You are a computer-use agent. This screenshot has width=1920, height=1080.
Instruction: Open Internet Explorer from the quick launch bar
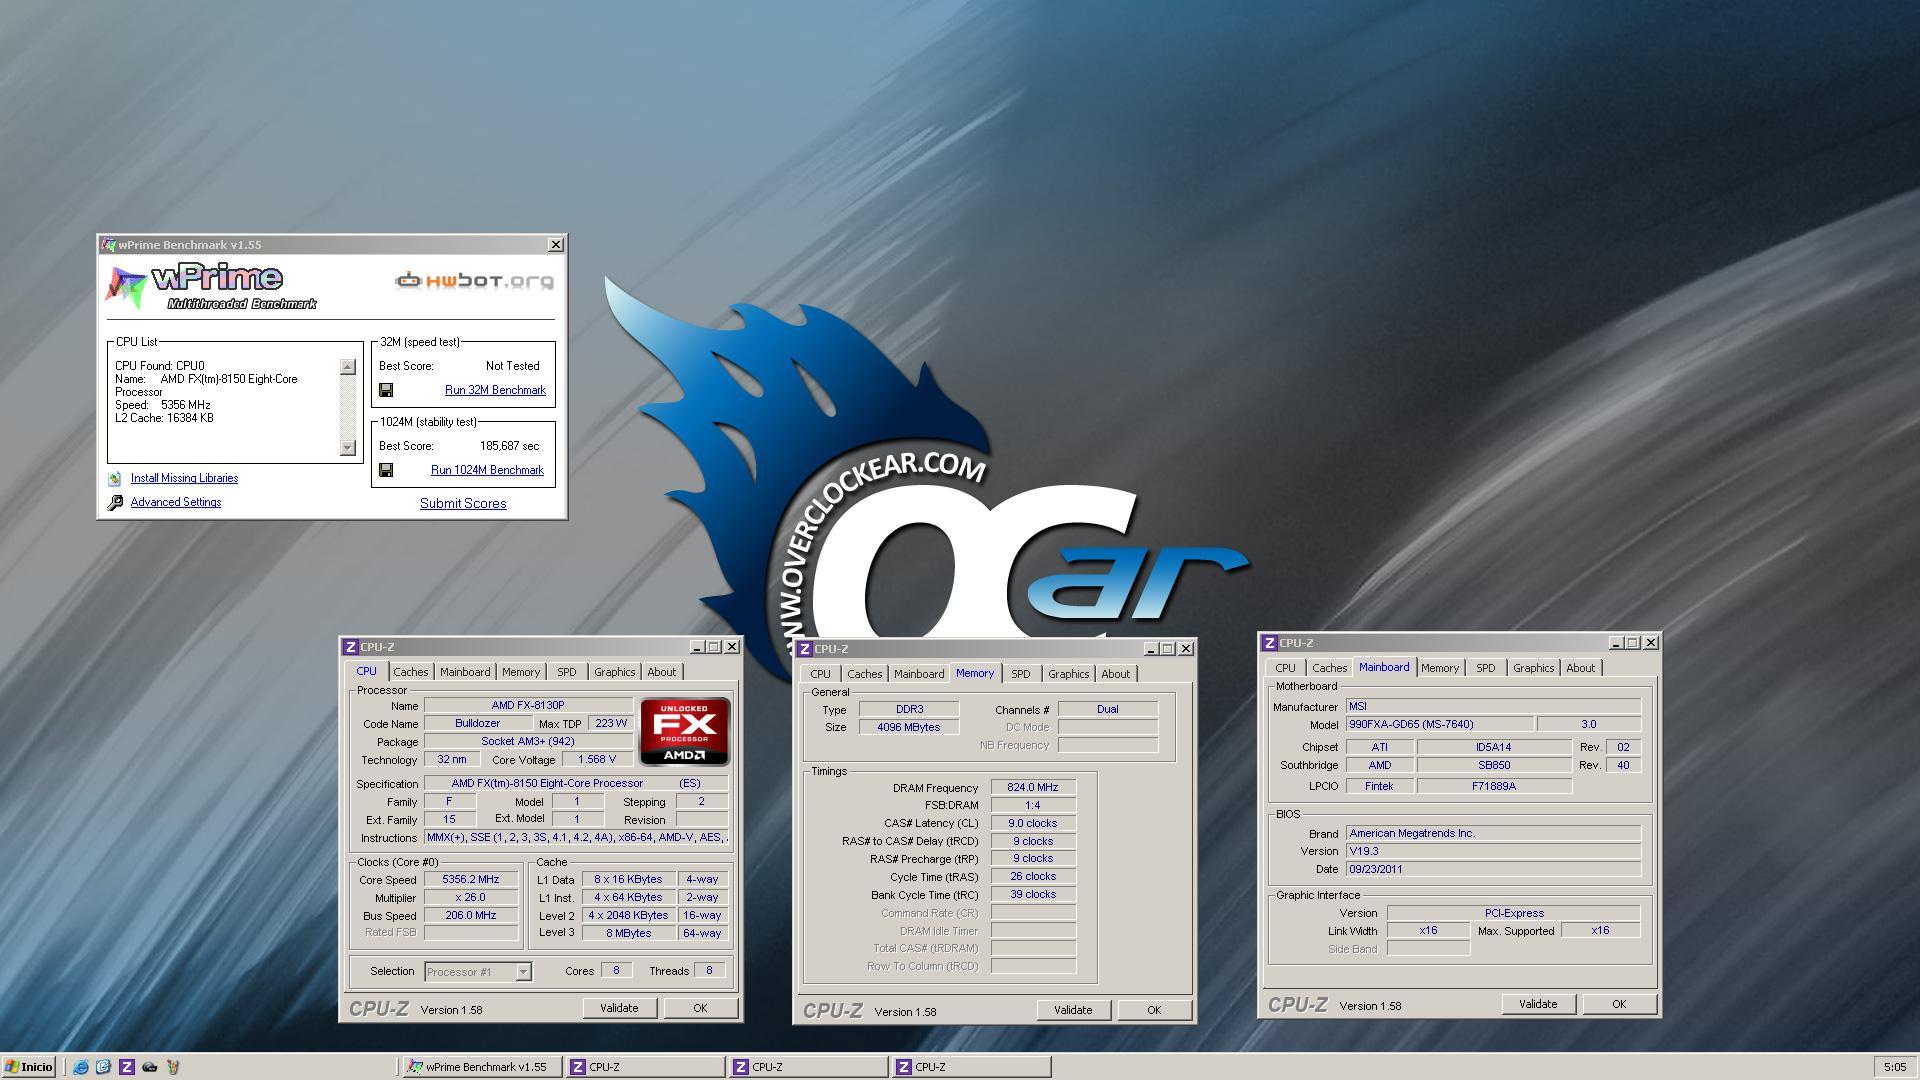(81, 1067)
